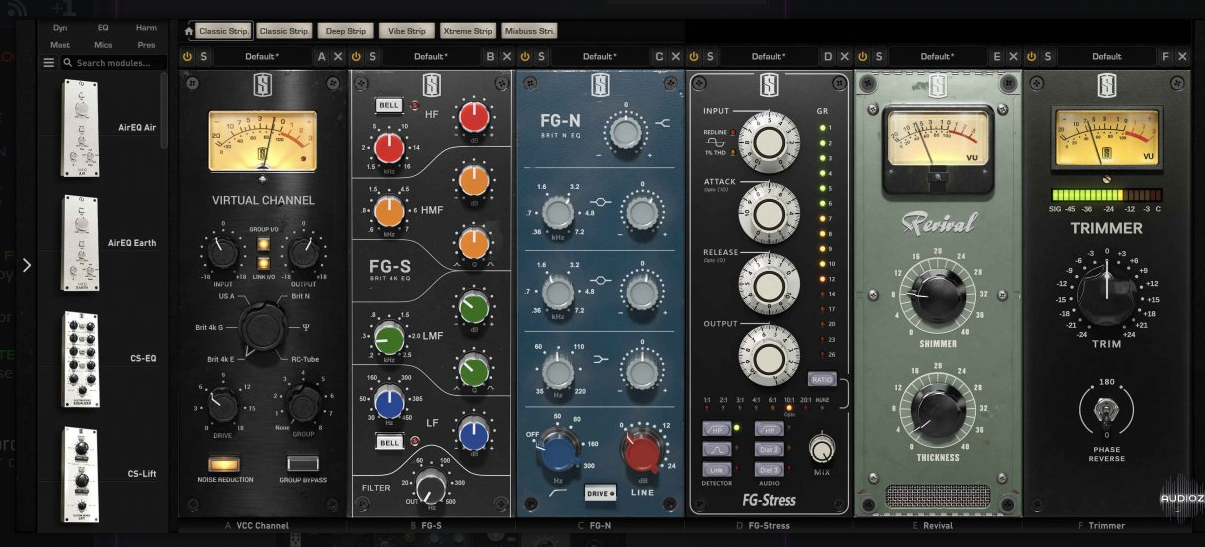This screenshot has width=1205, height=547.
Task: Click the detector HP filter icon on FG-Stress
Action: pos(716,429)
